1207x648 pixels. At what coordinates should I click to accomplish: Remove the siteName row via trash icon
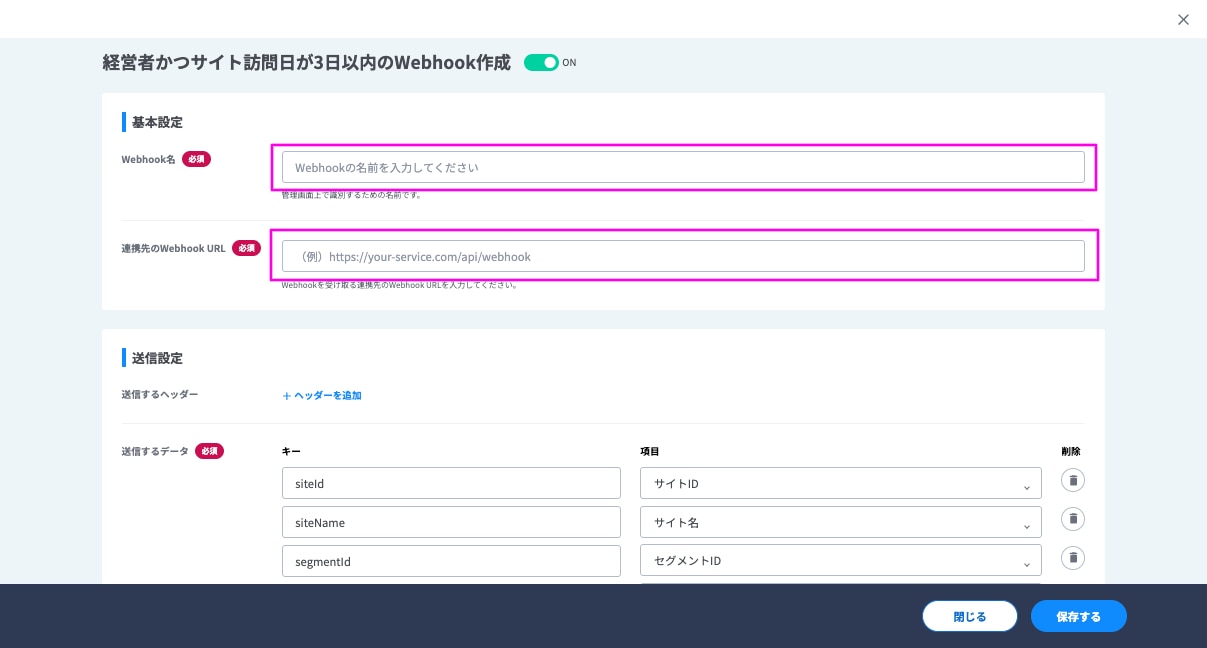click(1073, 519)
